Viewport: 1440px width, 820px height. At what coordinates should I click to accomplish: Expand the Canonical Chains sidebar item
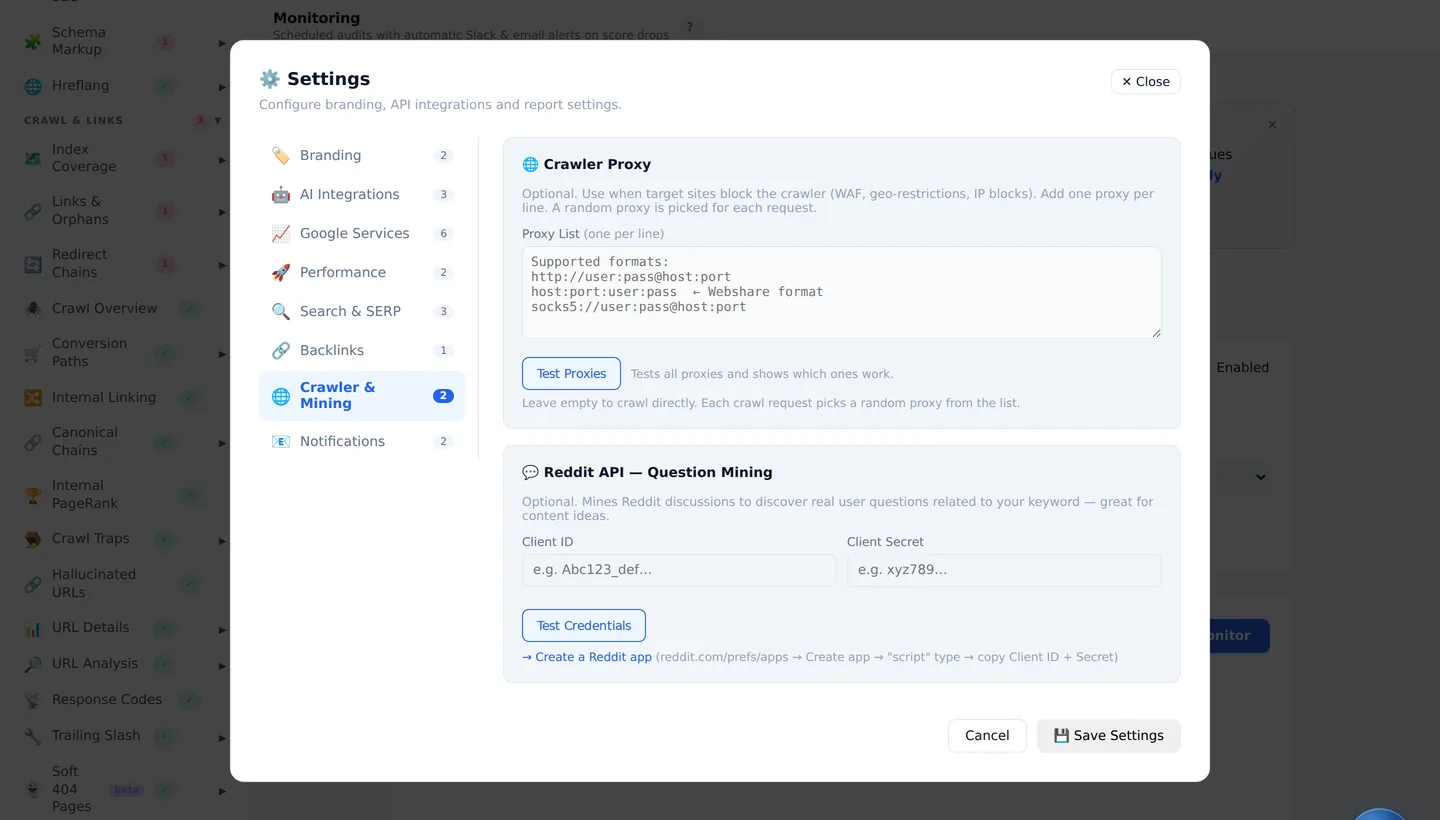point(222,442)
